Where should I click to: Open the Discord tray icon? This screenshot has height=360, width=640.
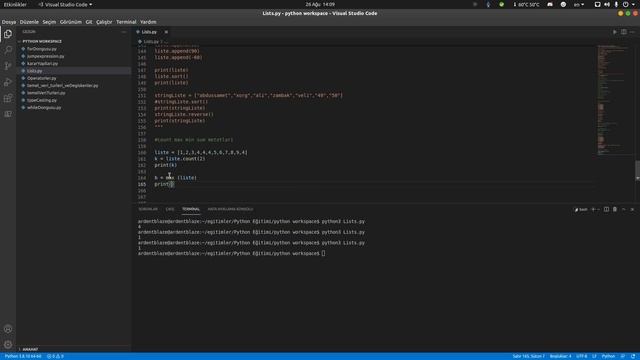click(x=550, y=4)
